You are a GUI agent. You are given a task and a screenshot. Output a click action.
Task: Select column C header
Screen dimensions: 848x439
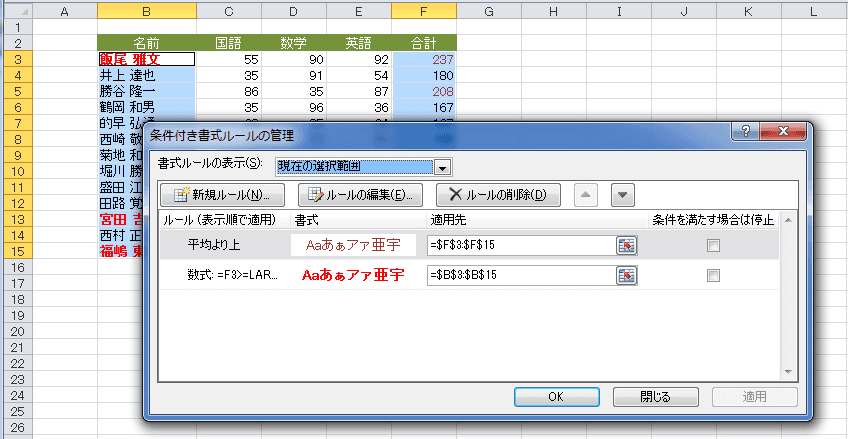point(229,11)
